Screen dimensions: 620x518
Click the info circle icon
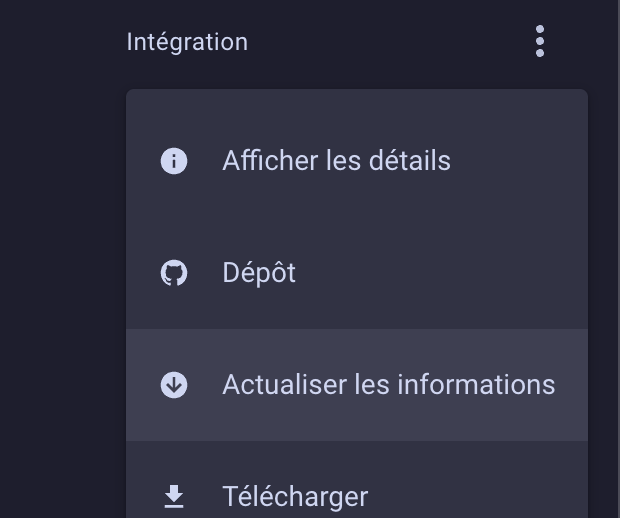[x=174, y=161]
